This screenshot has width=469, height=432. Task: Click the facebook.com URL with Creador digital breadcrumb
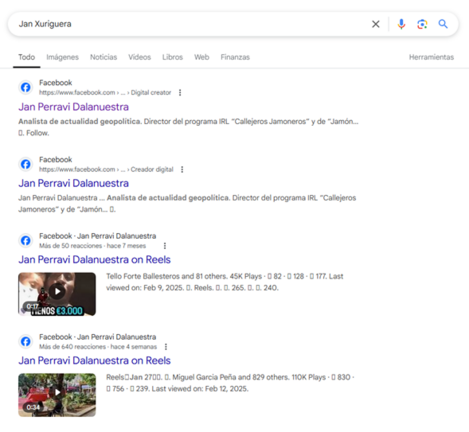click(x=106, y=169)
